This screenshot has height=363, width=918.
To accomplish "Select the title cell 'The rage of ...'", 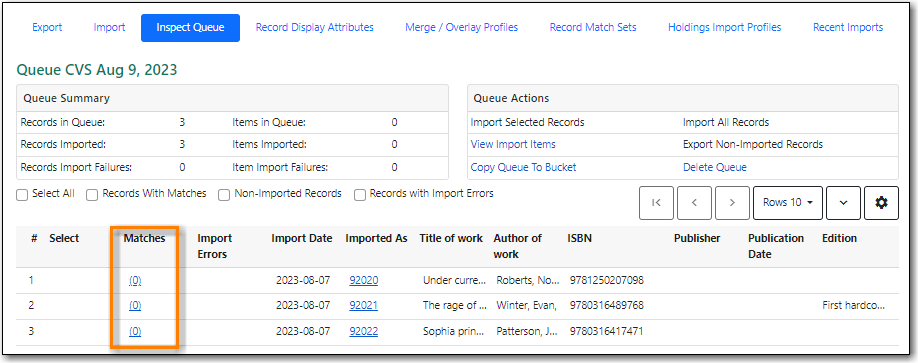I will click(454, 306).
